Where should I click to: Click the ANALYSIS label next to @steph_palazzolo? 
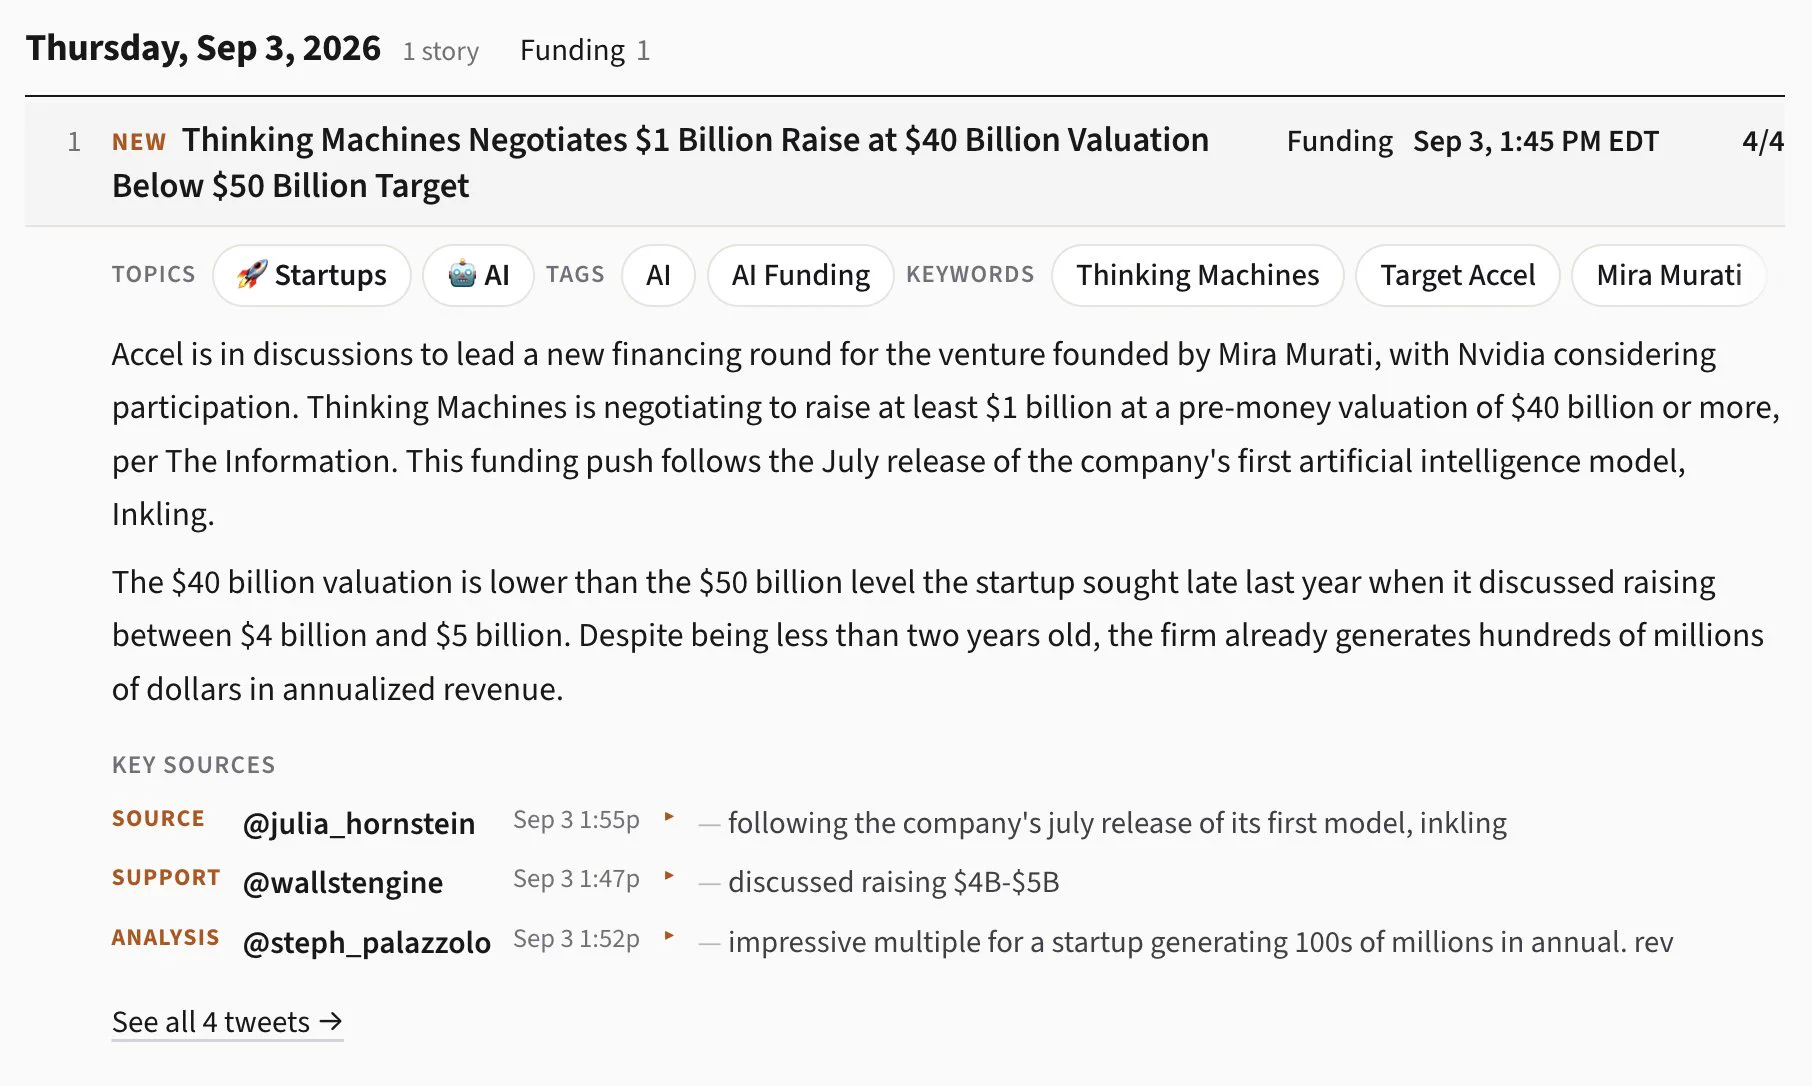(x=165, y=938)
